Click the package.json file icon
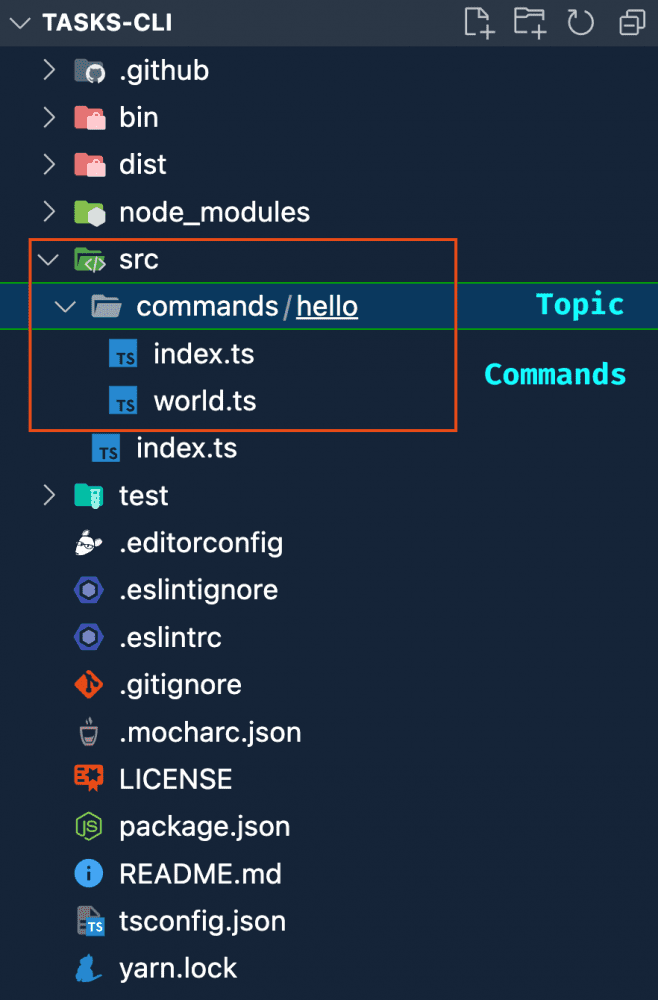The height and width of the screenshot is (1000, 658). (90, 827)
